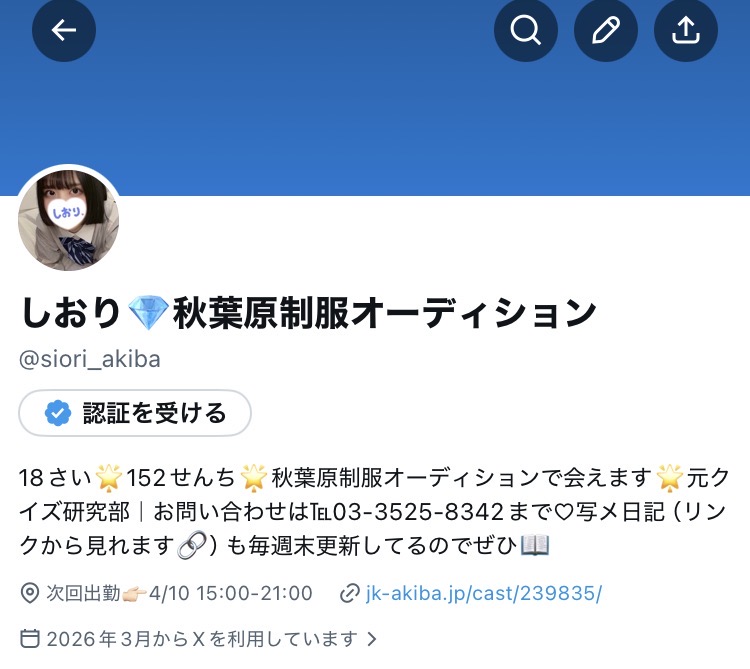
Task: Tap the diamond emoji in display name
Action: [148, 313]
